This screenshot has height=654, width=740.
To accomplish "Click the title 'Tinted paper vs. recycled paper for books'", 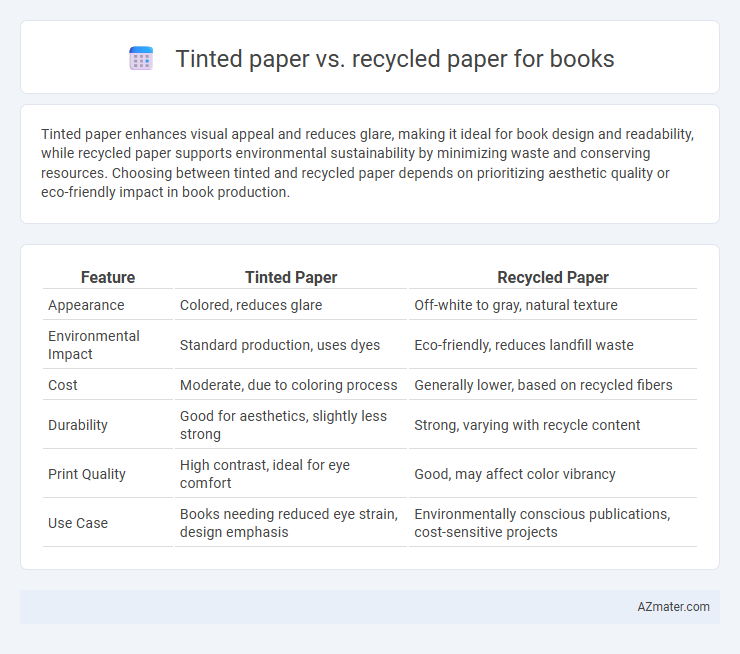I will pos(395,59).
